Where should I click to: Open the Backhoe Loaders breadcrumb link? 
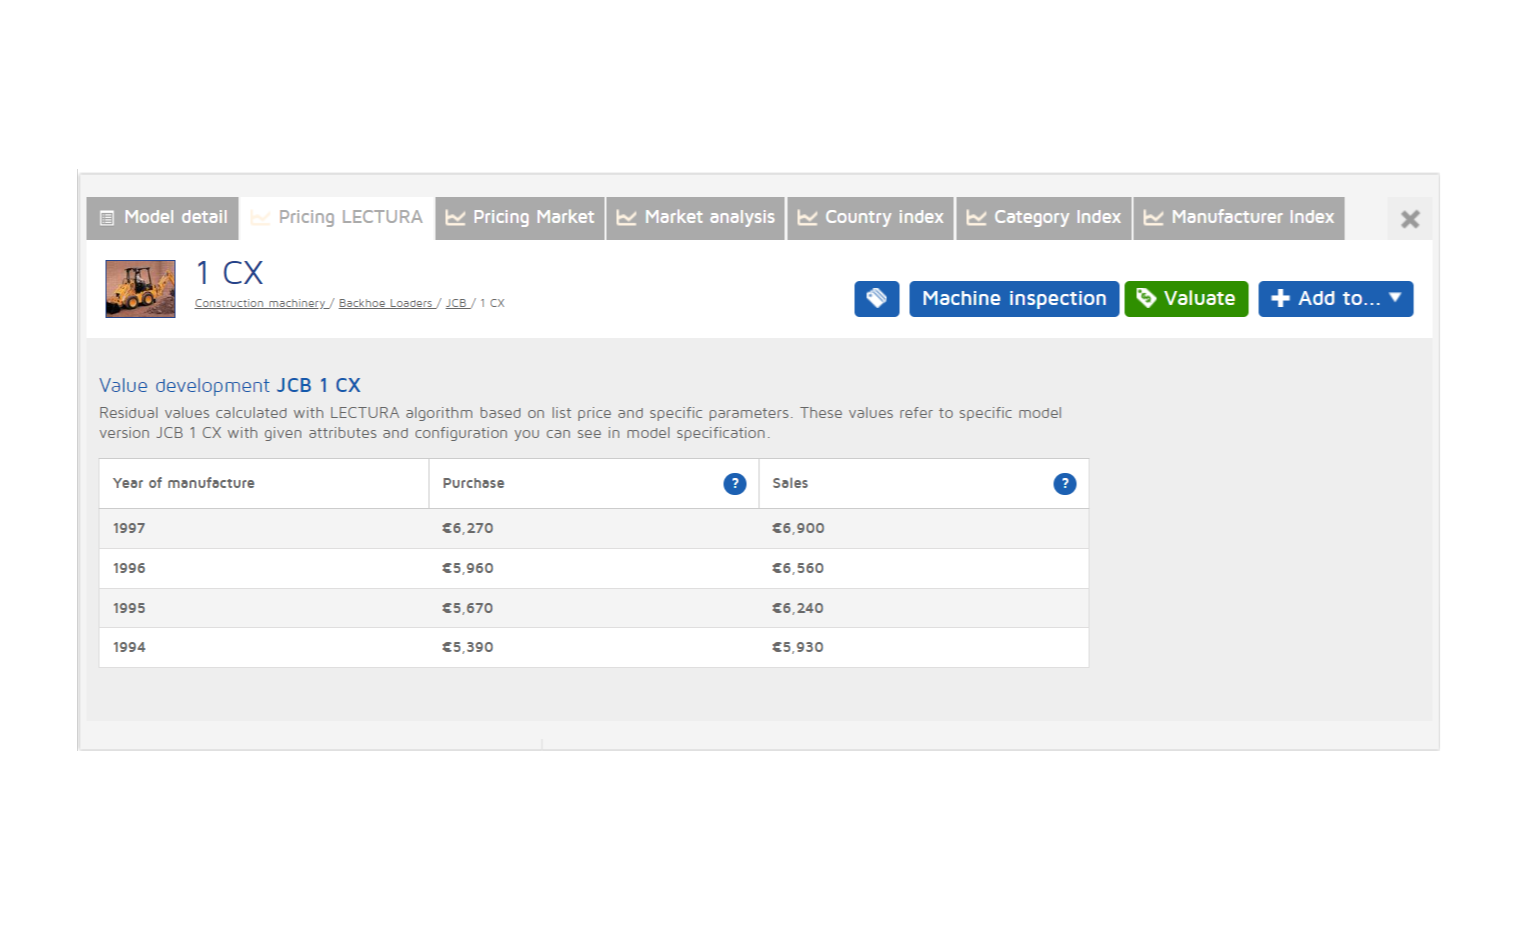(x=386, y=303)
